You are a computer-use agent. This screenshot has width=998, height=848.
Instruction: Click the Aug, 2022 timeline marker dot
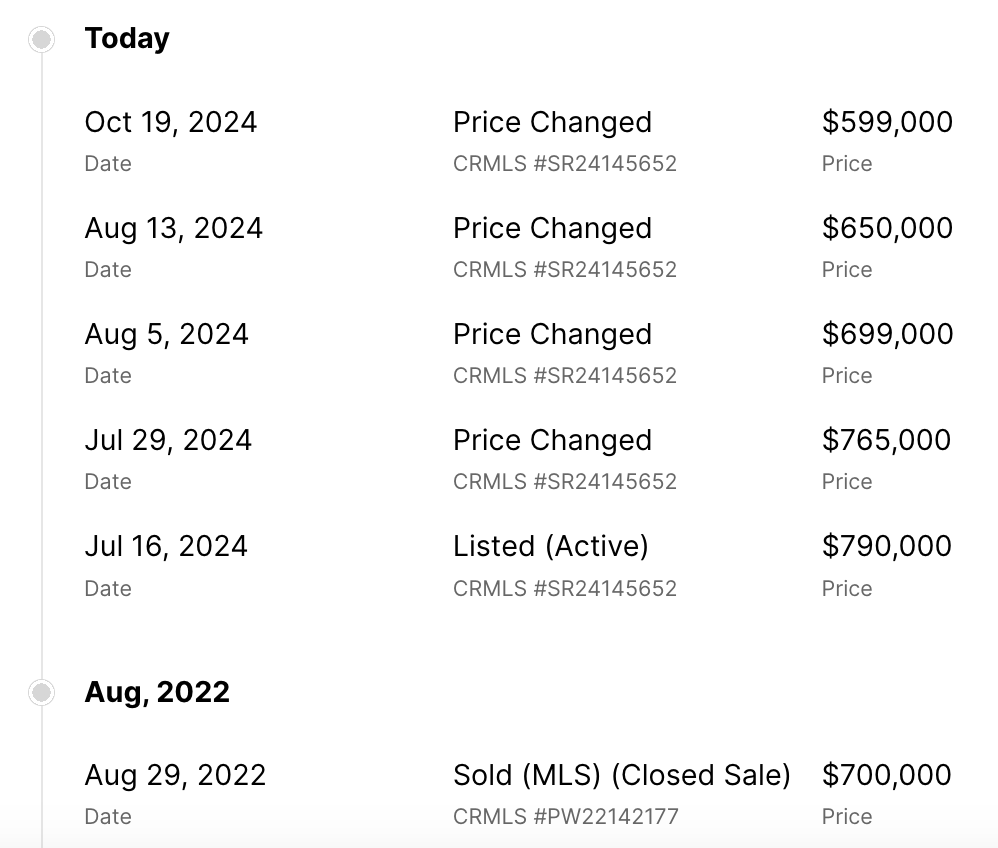(x=41, y=692)
